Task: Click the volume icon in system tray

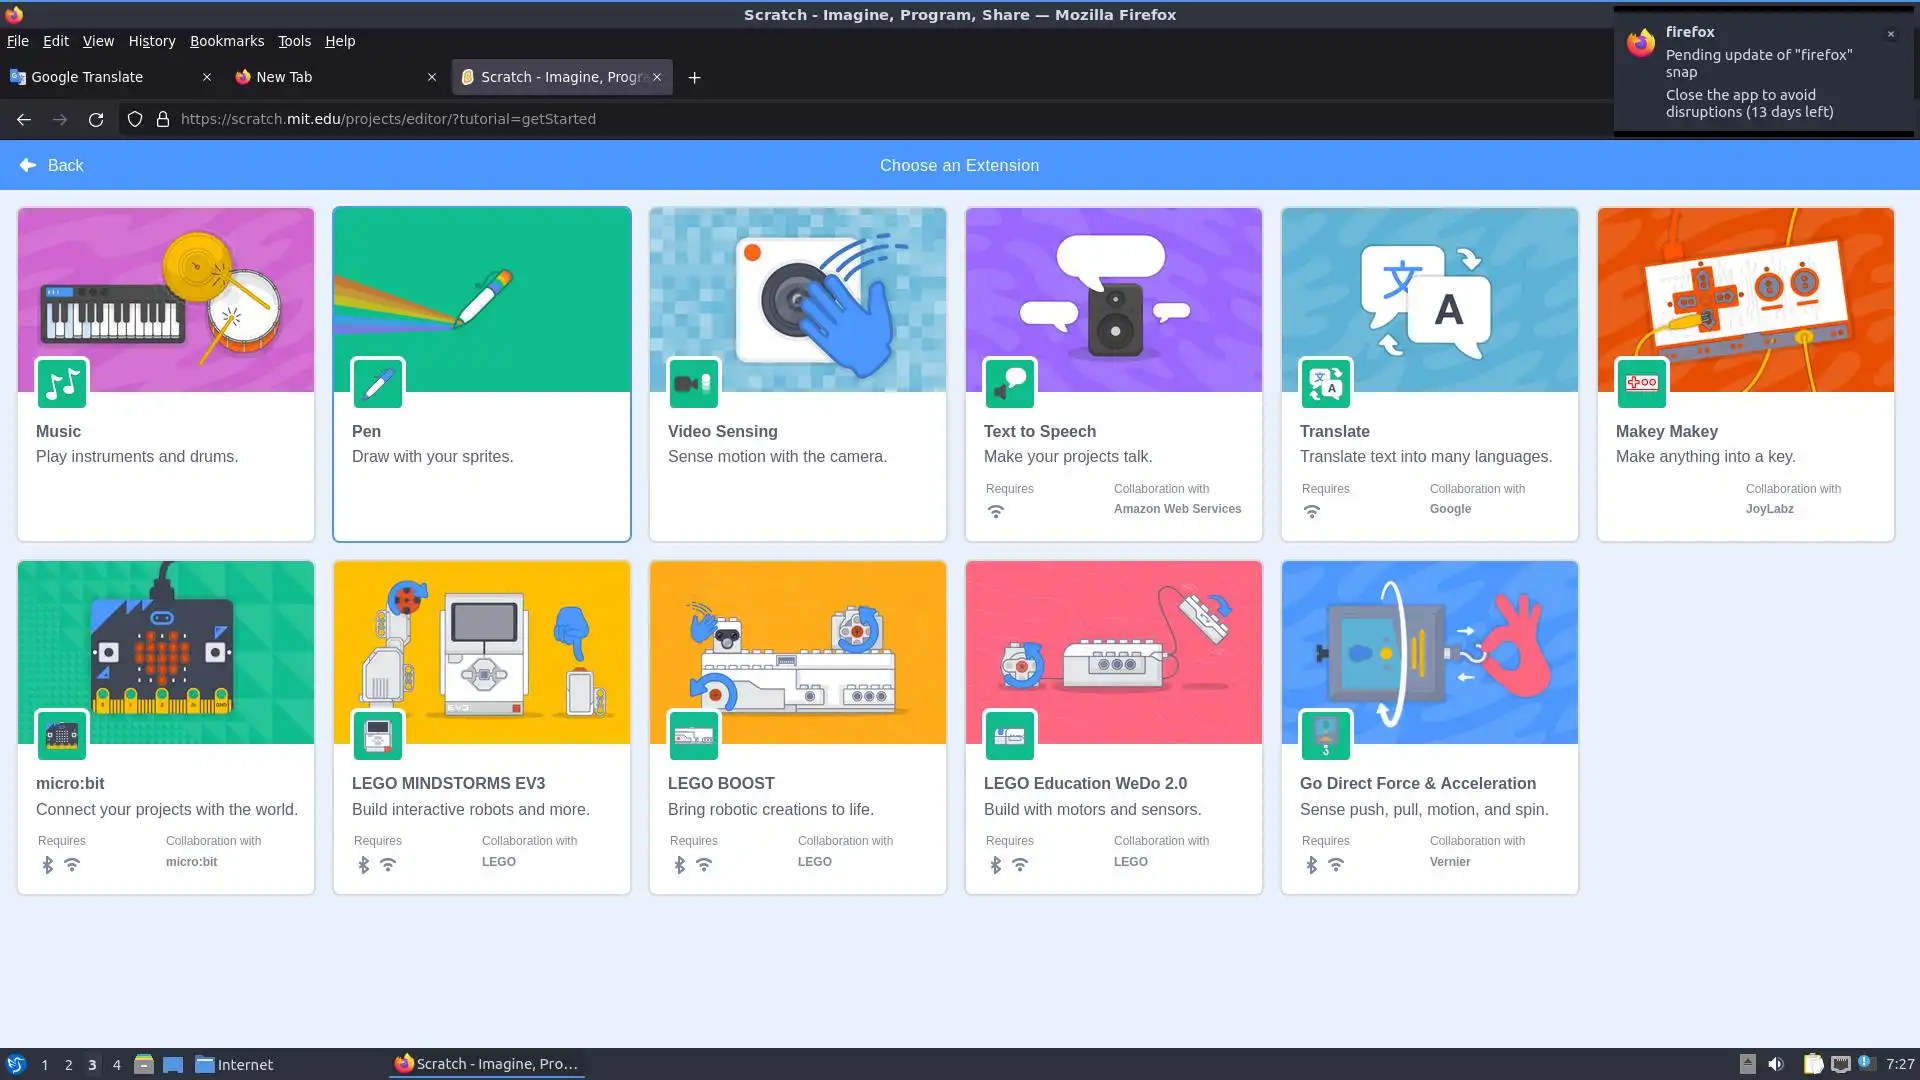Action: (1776, 1064)
